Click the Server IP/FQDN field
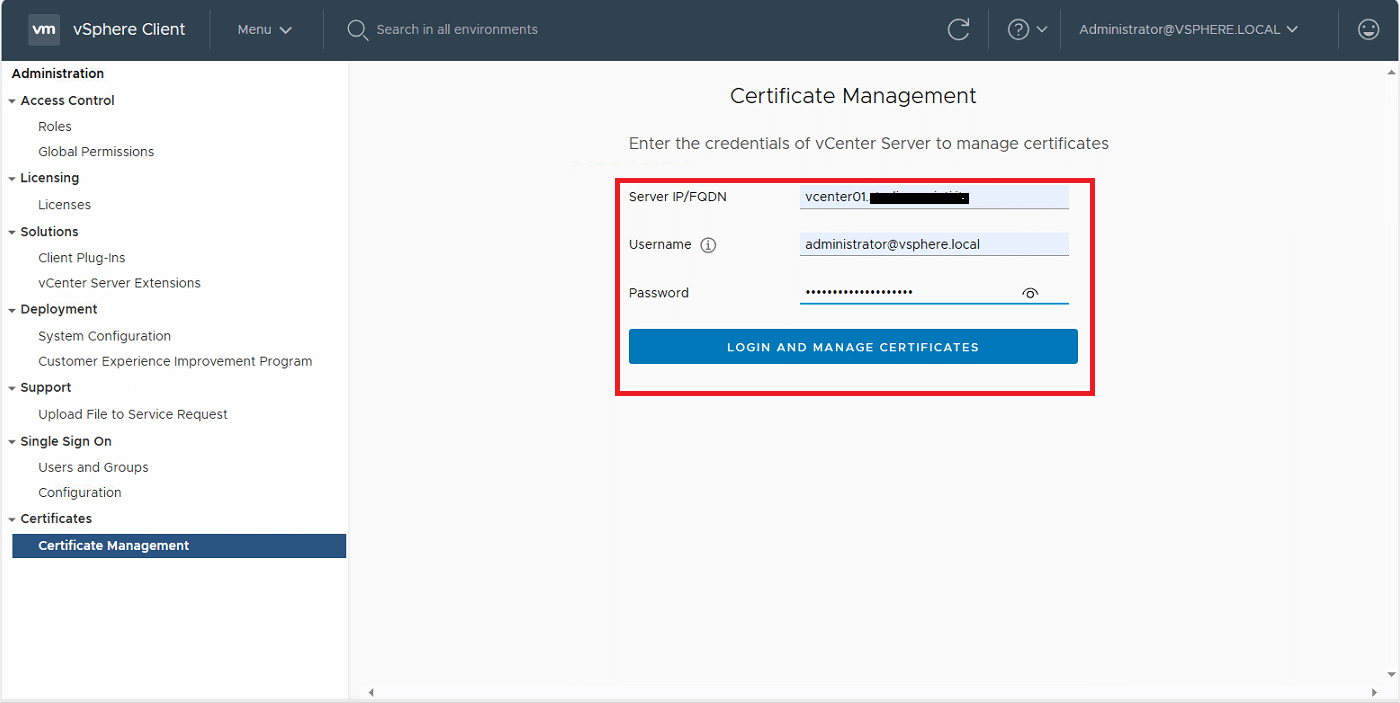The height and width of the screenshot is (703, 1400). click(x=934, y=197)
